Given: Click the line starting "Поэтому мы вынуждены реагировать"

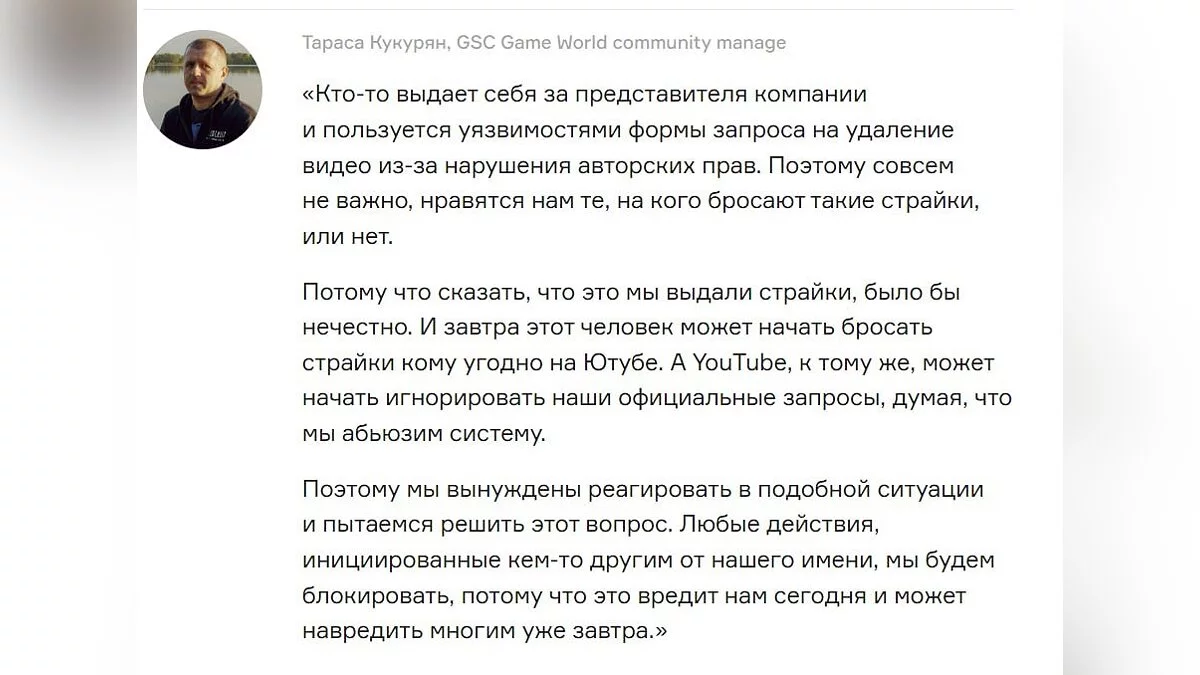Looking at the screenshot, I should pos(642,490).
